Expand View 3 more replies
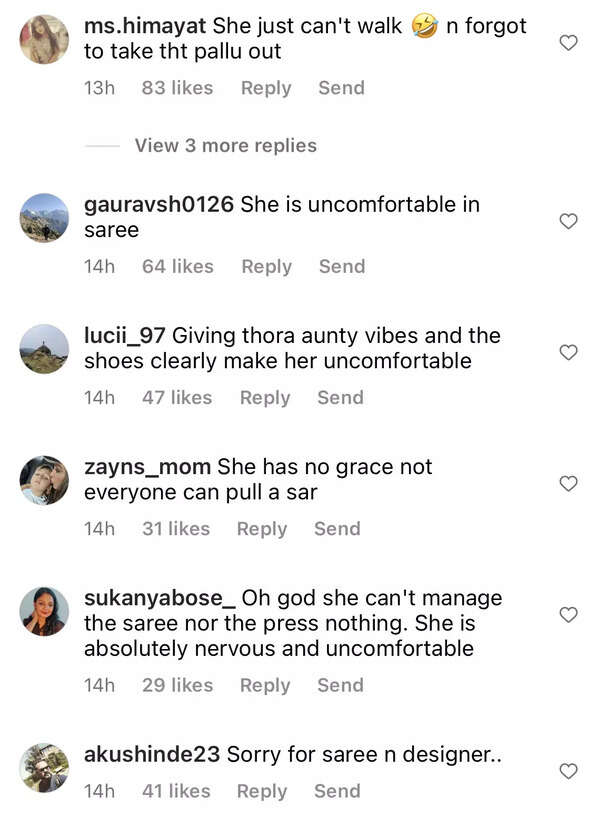 point(225,146)
